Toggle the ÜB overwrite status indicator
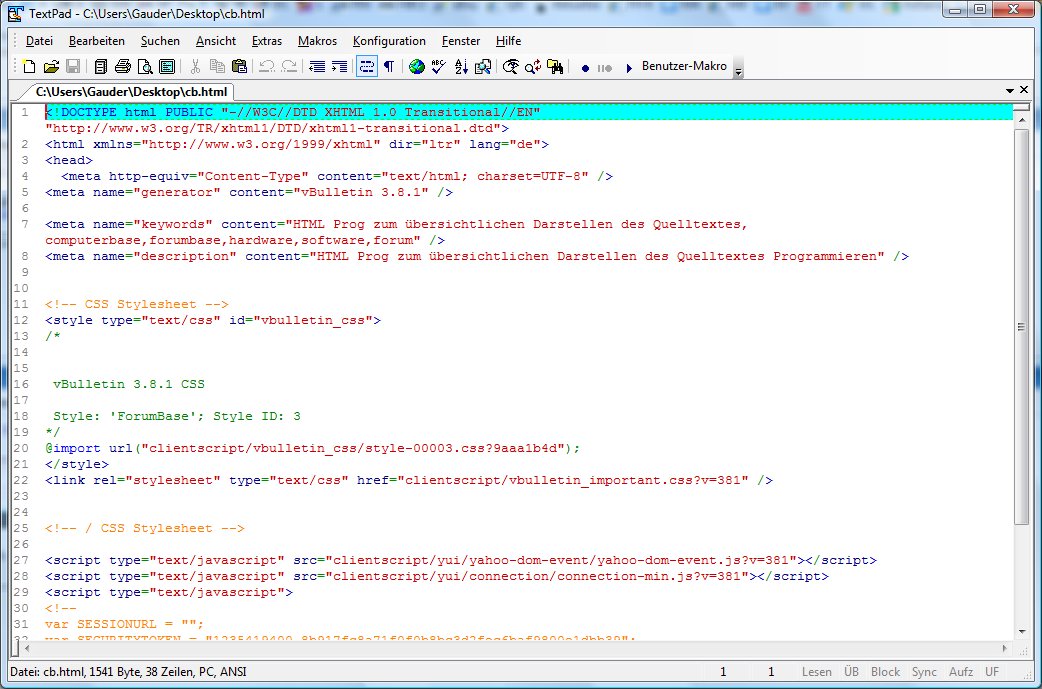Viewport: 1042px width, 689px height. (851, 672)
